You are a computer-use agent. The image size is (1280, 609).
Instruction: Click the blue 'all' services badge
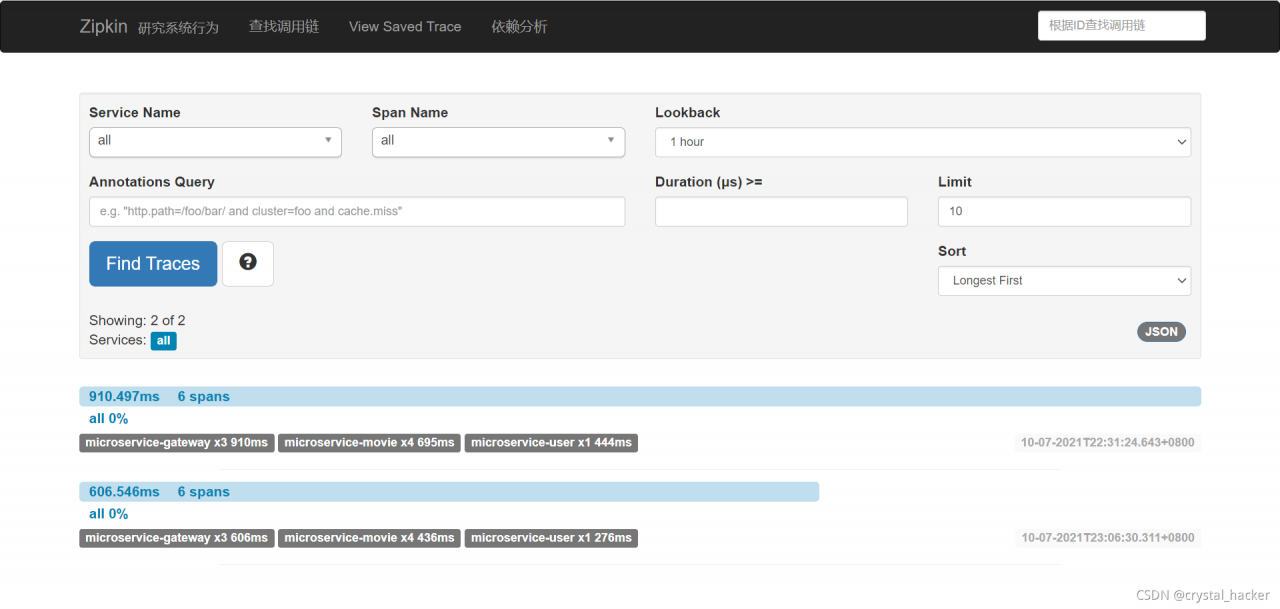[164, 341]
